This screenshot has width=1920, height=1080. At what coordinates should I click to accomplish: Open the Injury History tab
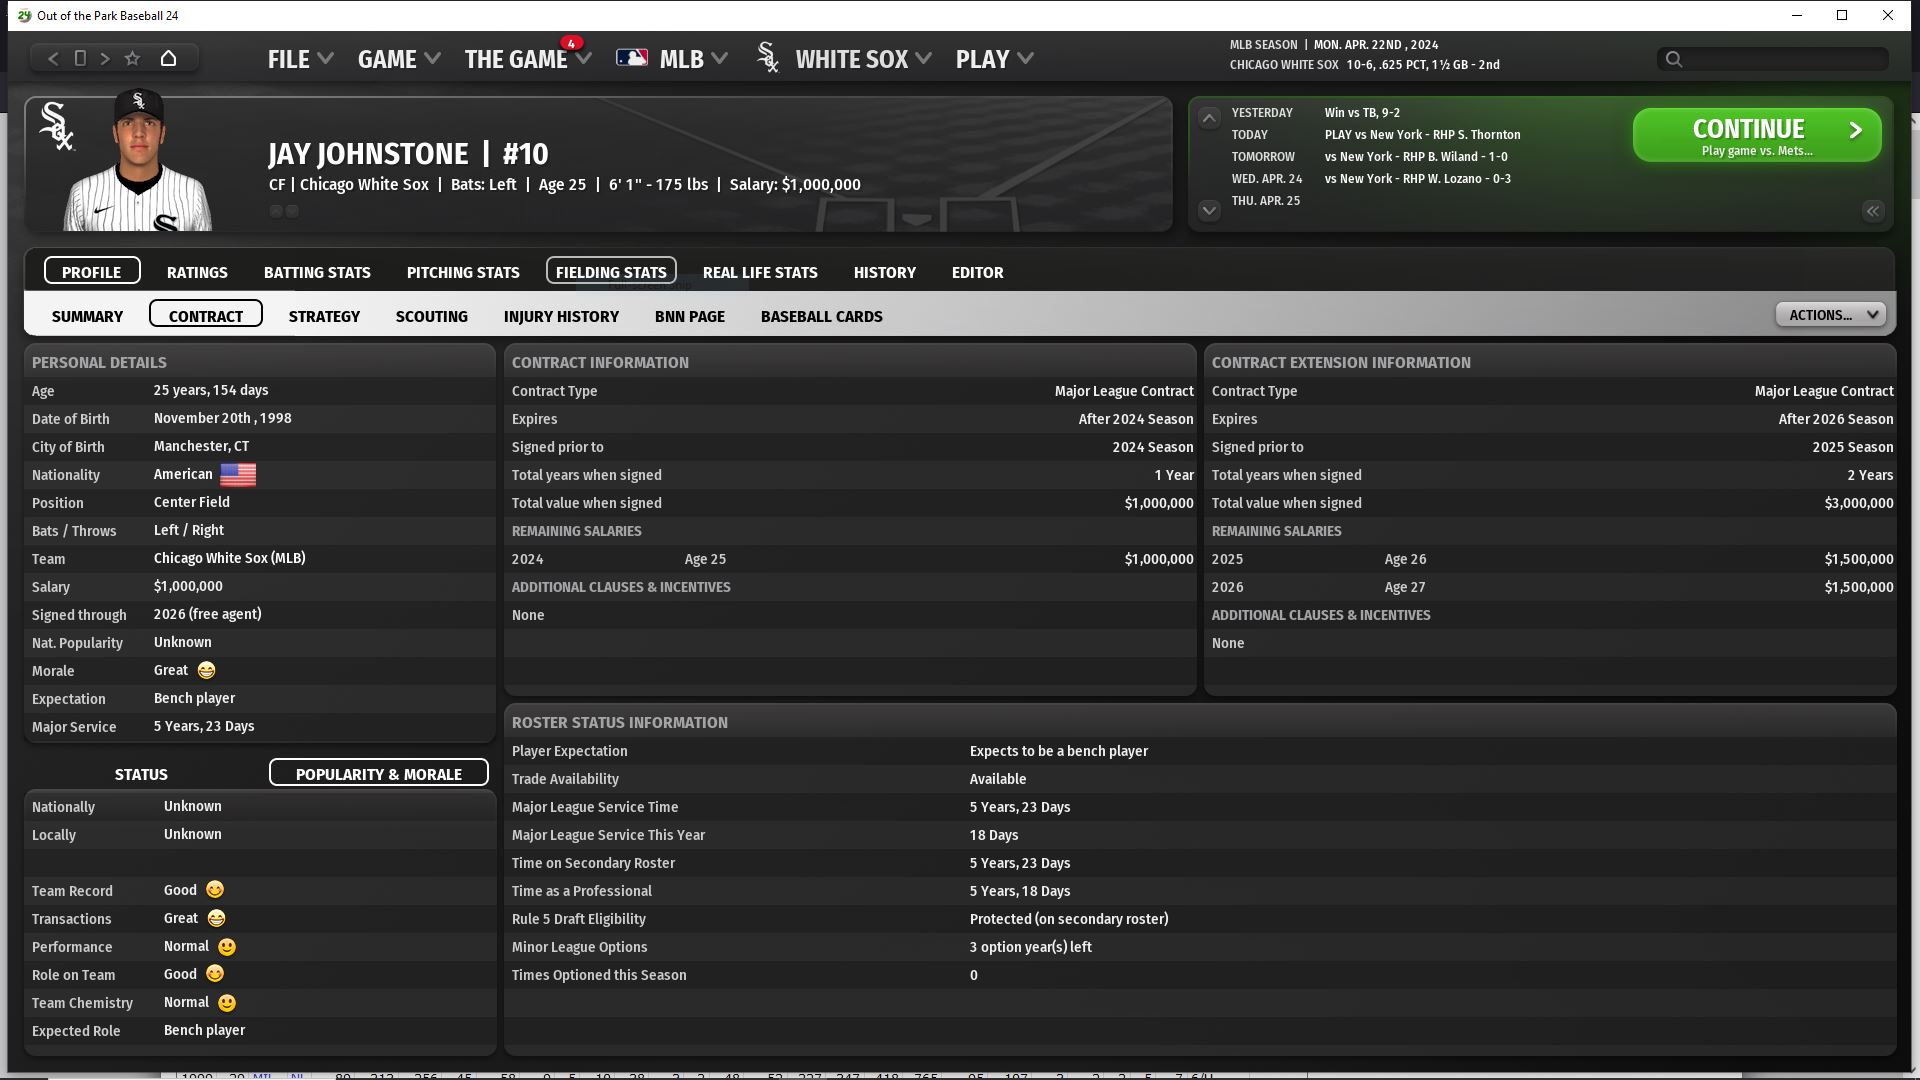[x=561, y=316]
